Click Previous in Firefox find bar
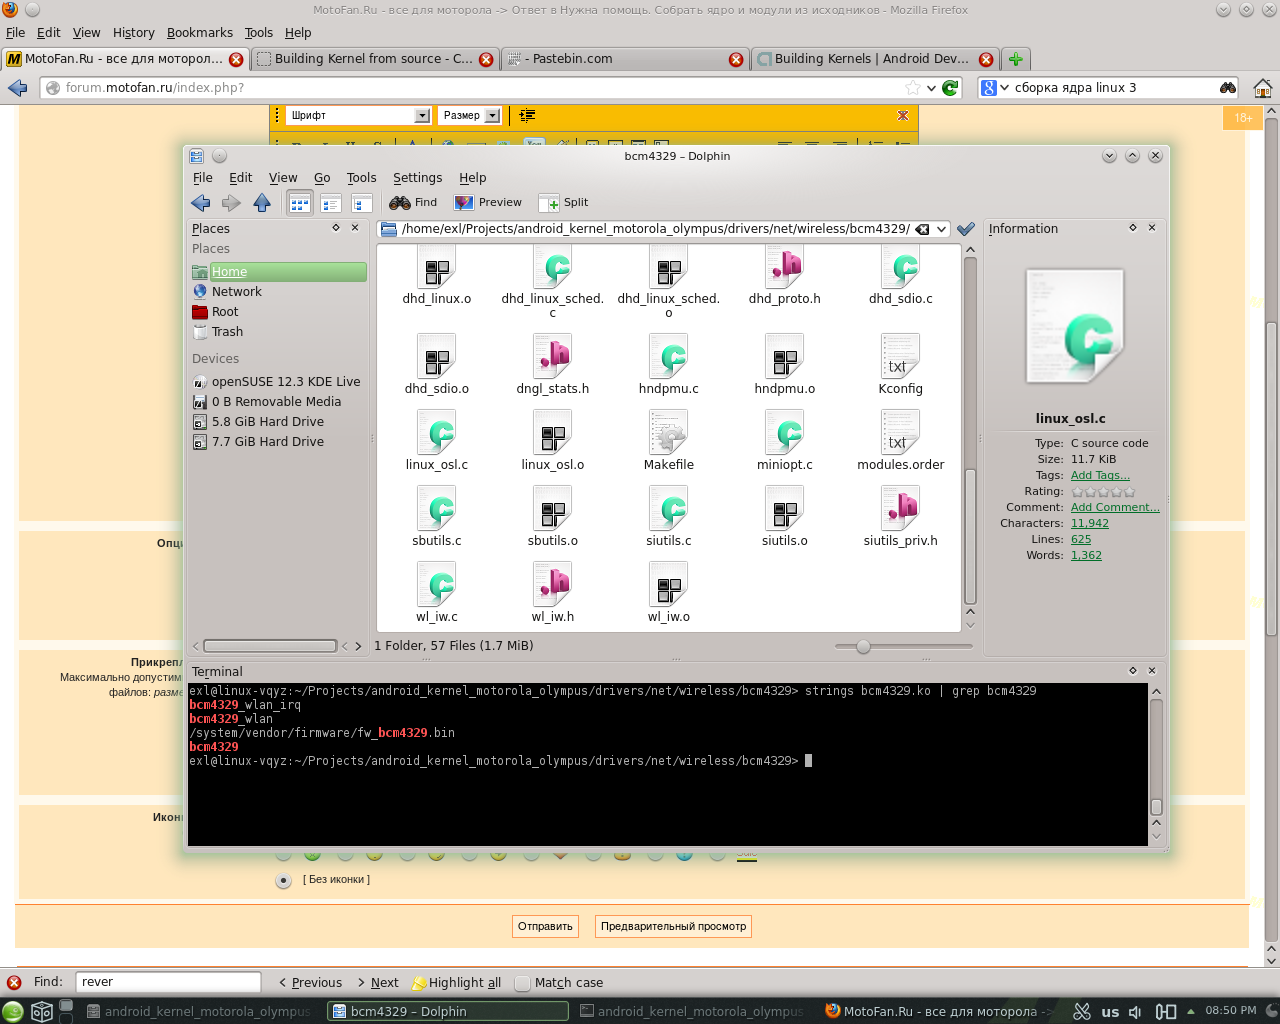 coord(310,983)
